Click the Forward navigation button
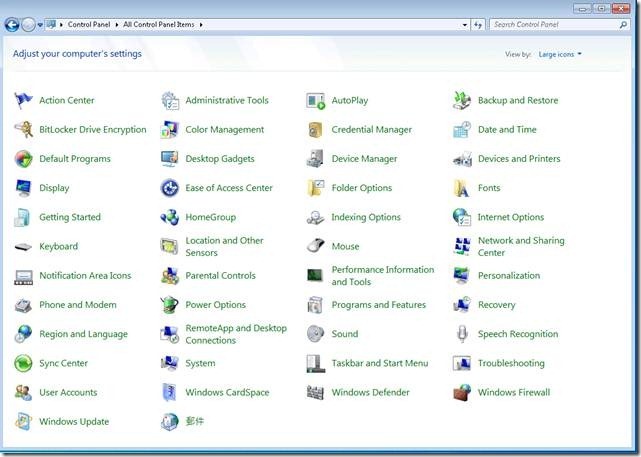Viewport: 641px width, 457px height. click(x=28, y=25)
